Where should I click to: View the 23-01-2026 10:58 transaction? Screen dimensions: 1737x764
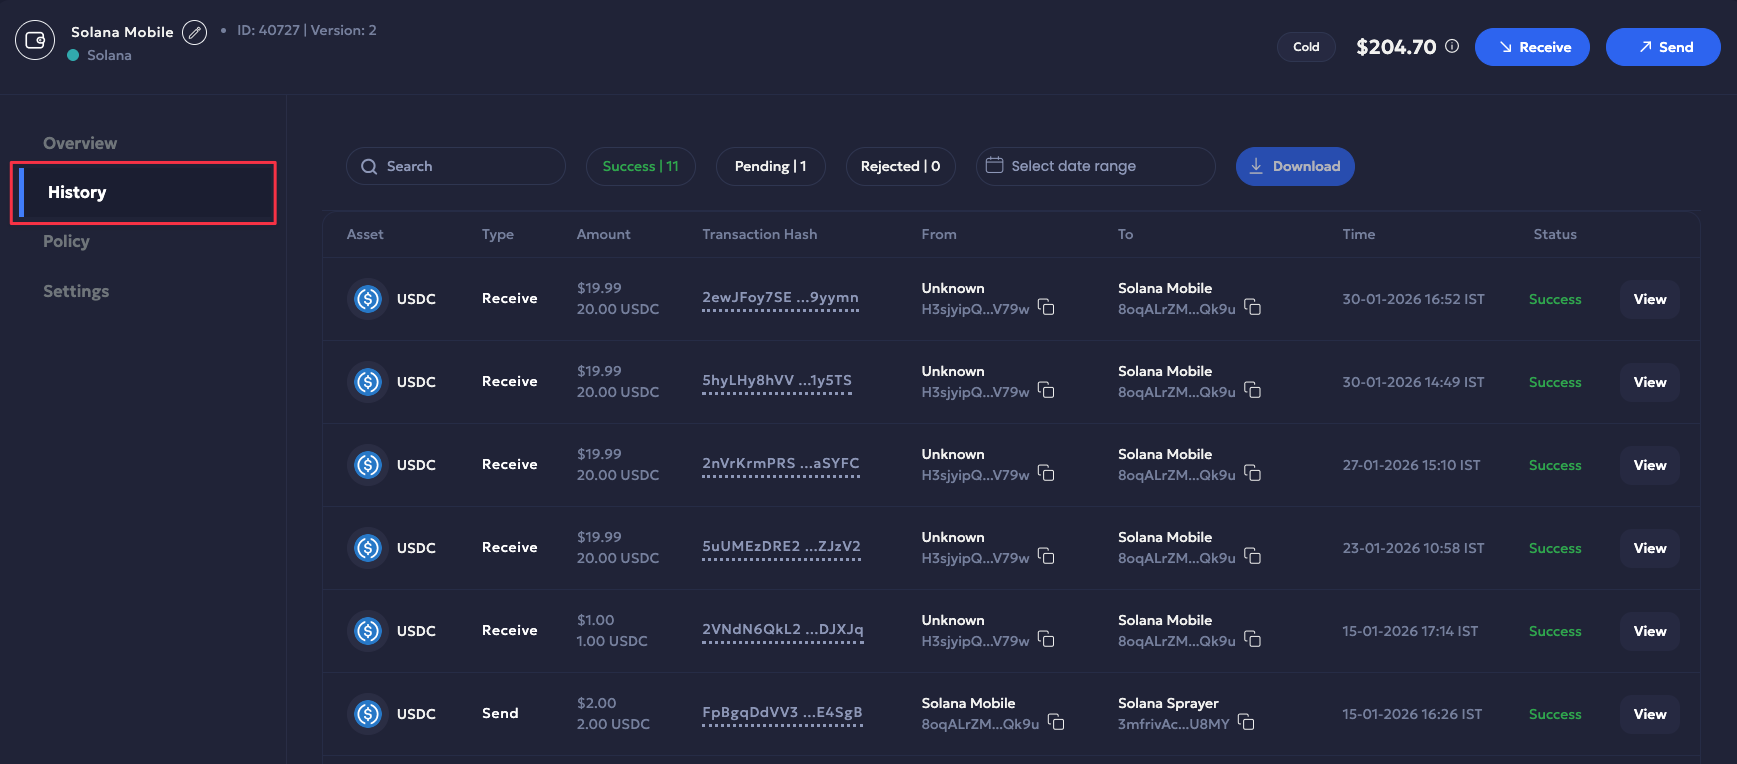pos(1650,548)
